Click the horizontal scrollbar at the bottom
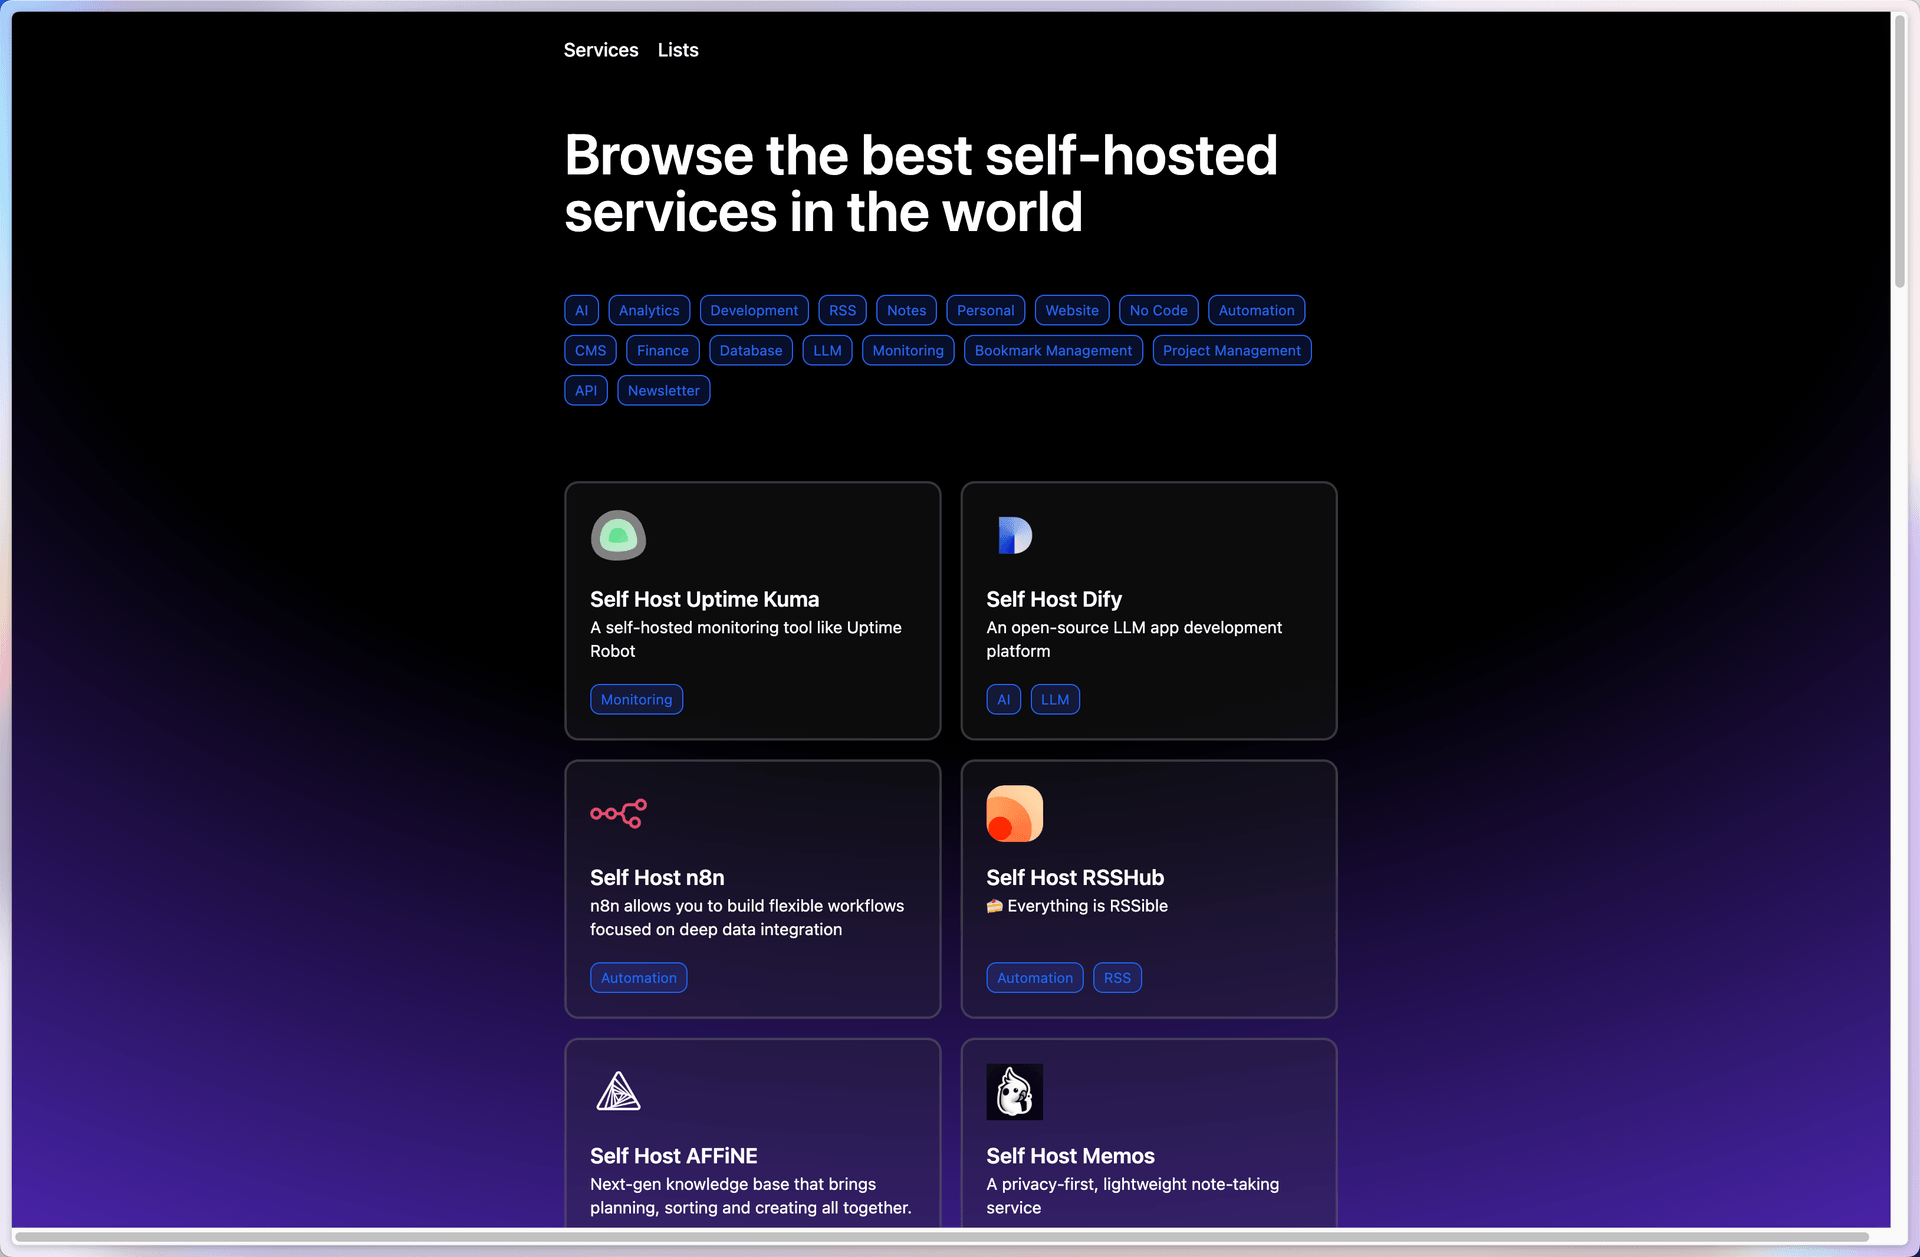Image resolution: width=1920 pixels, height=1257 pixels. [942, 1237]
